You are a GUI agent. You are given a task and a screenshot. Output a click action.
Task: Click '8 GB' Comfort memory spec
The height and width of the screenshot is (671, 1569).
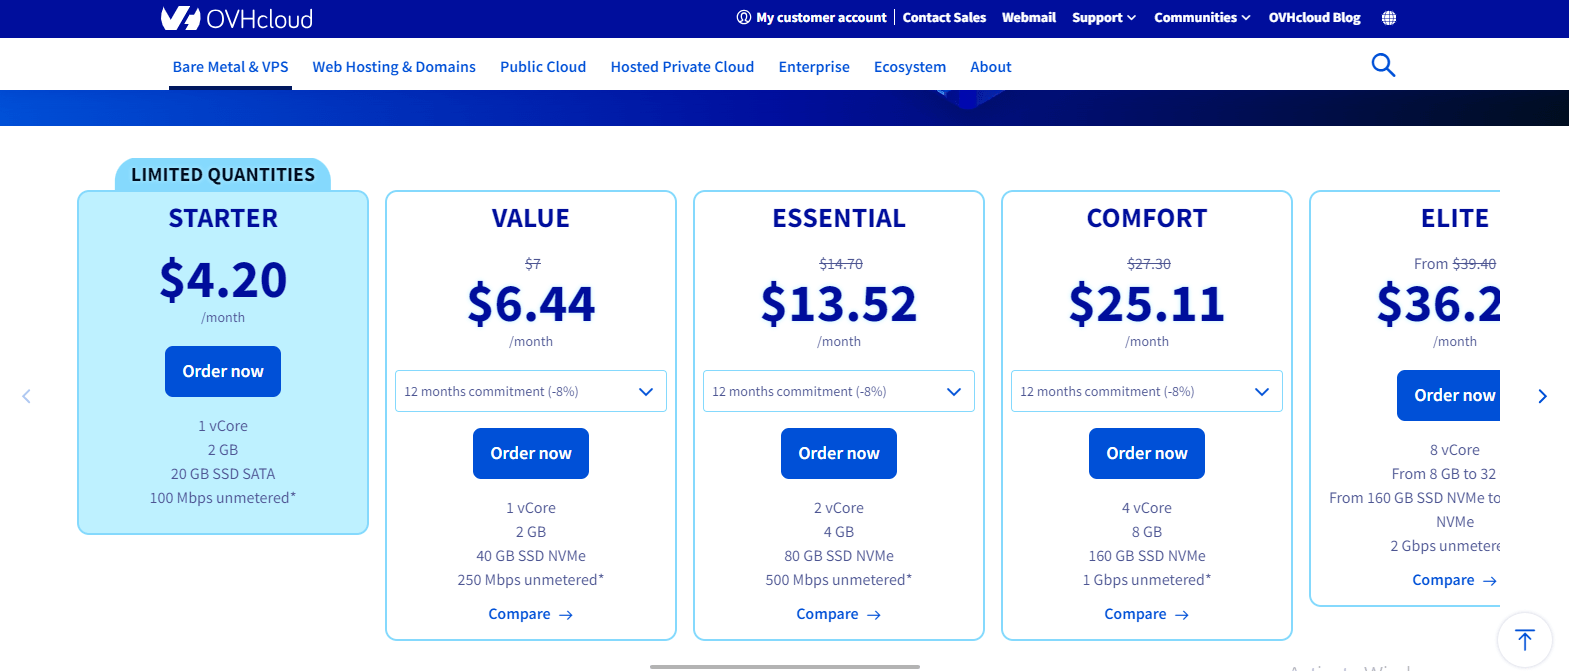[x=1147, y=532]
